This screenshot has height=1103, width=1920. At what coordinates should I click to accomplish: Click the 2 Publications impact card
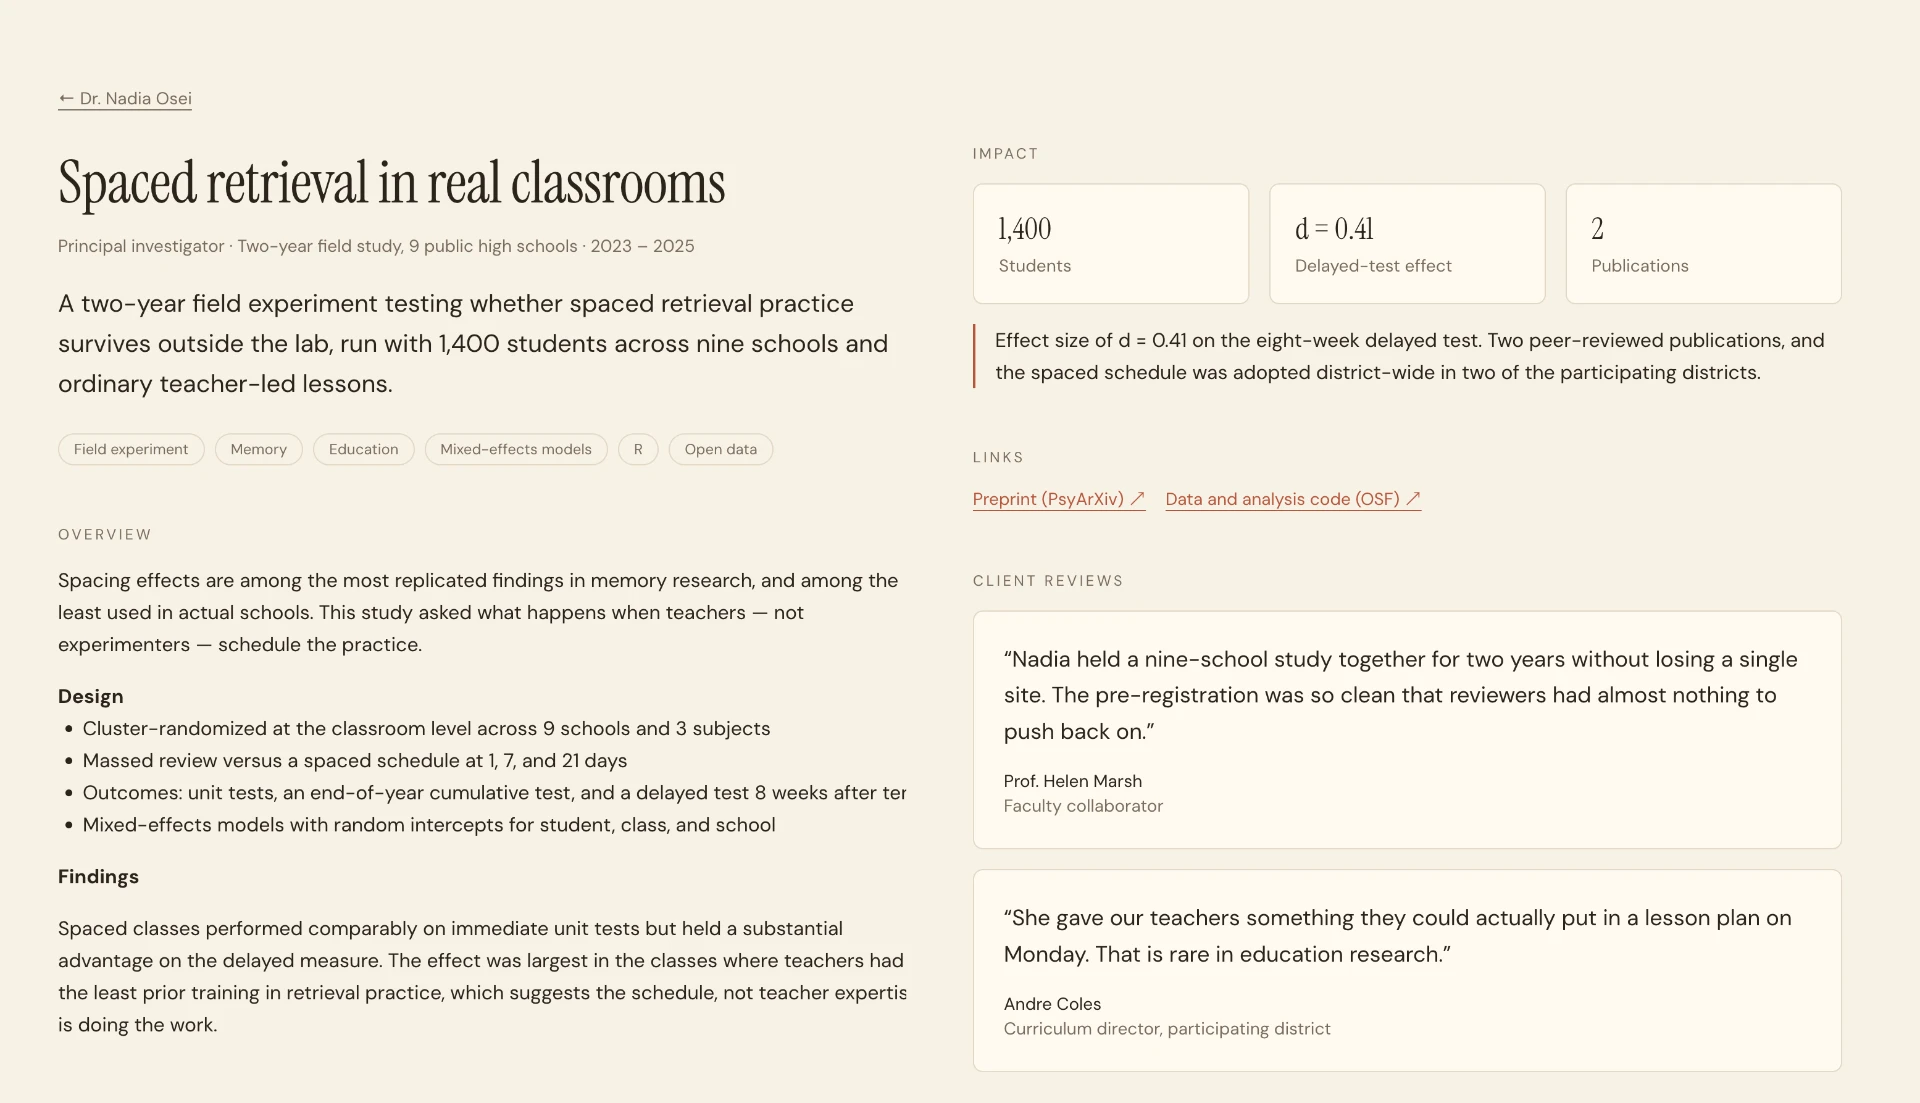[1704, 243]
